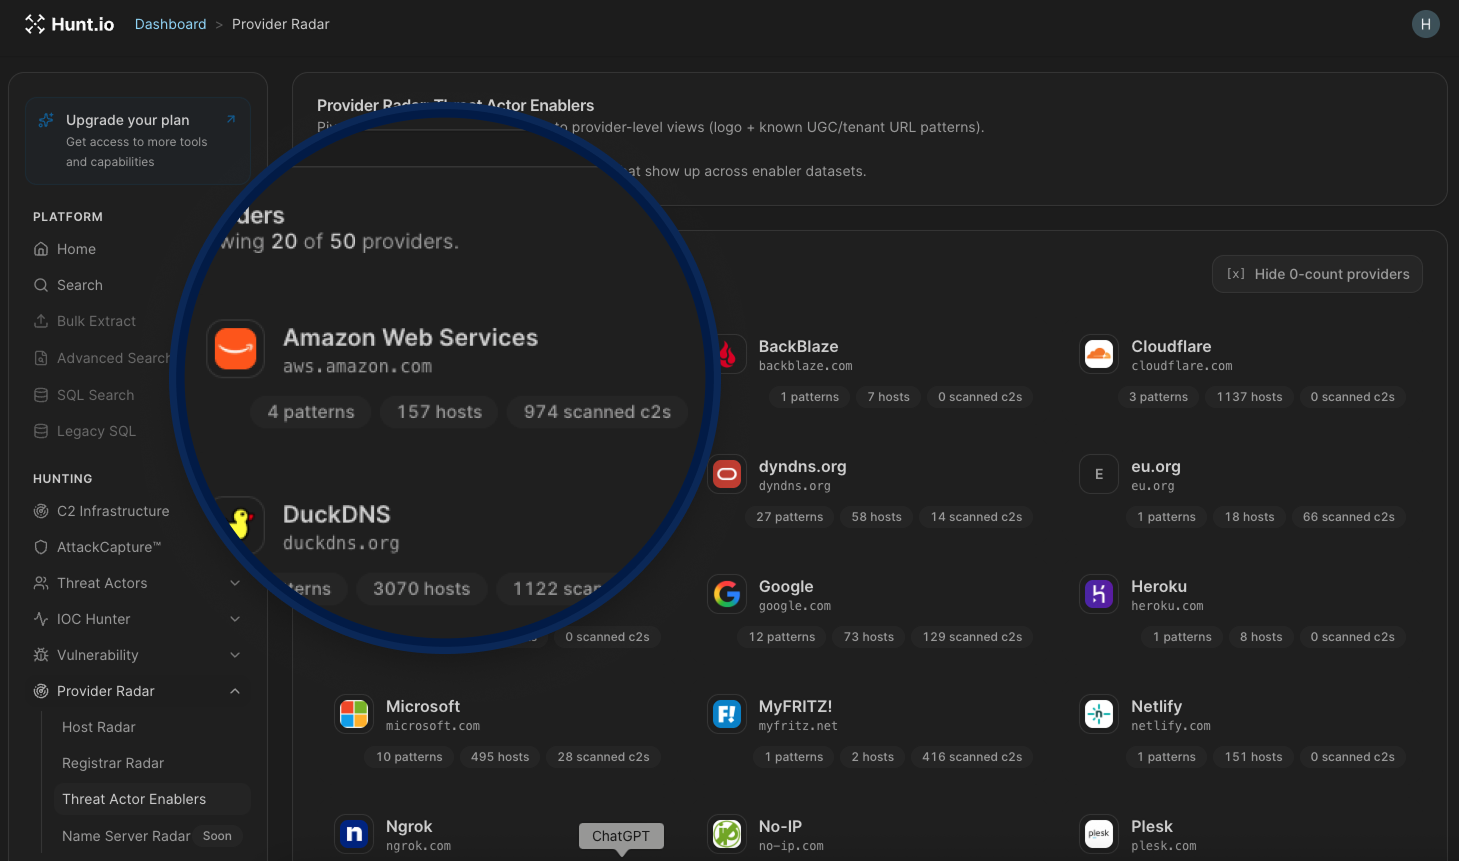Screen dimensions: 1459x861
Task: Click the BackBlaze 7 hosts badge
Action: coord(888,397)
